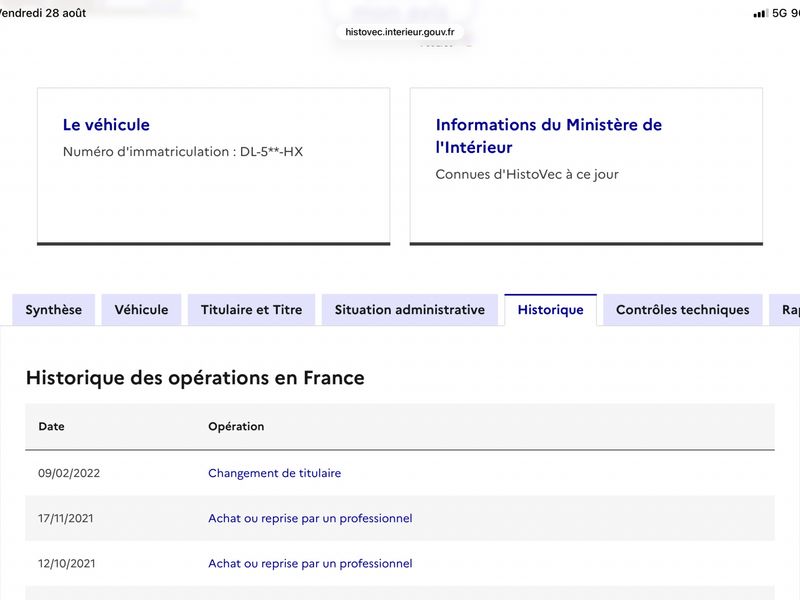The image size is (800, 600).
Task: Click the Informations du Ministère de l'Intérieur heading
Action: click(548, 136)
